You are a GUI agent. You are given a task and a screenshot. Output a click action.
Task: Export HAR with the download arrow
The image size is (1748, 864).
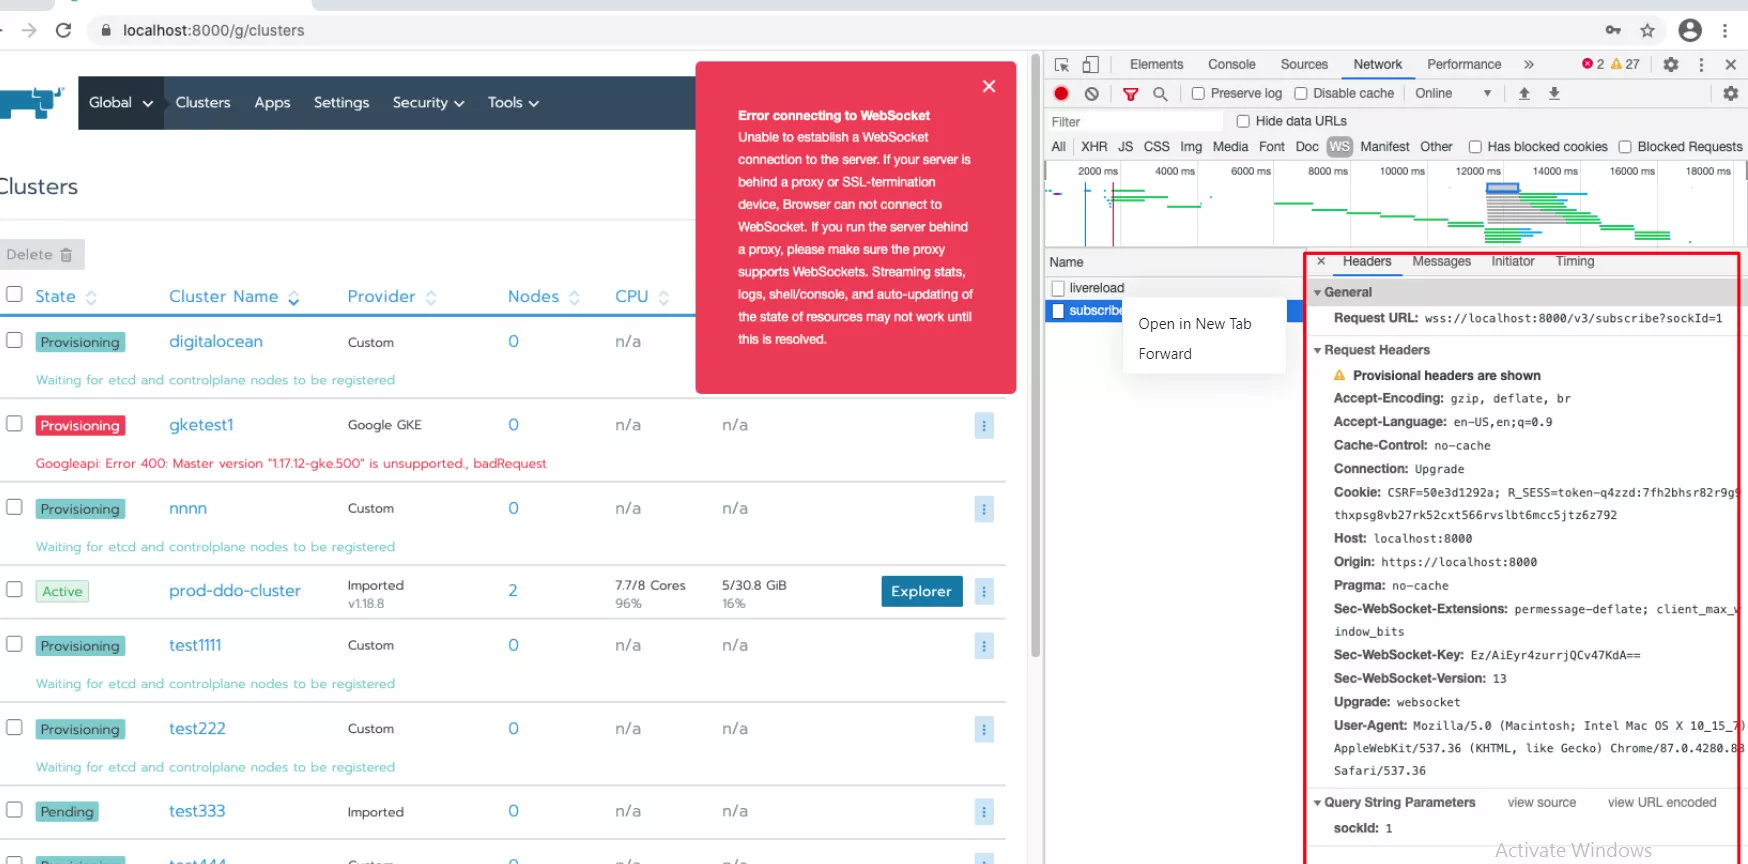1554,93
